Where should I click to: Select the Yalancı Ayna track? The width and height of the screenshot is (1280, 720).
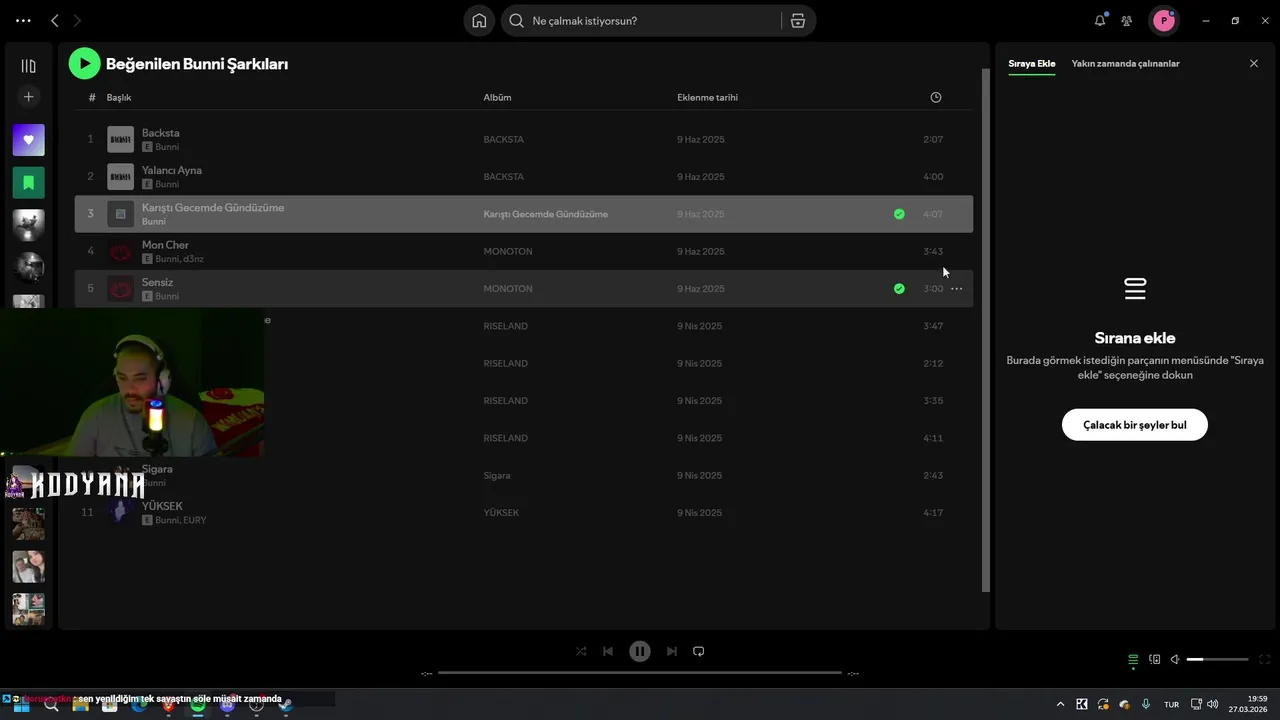[172, 170]
